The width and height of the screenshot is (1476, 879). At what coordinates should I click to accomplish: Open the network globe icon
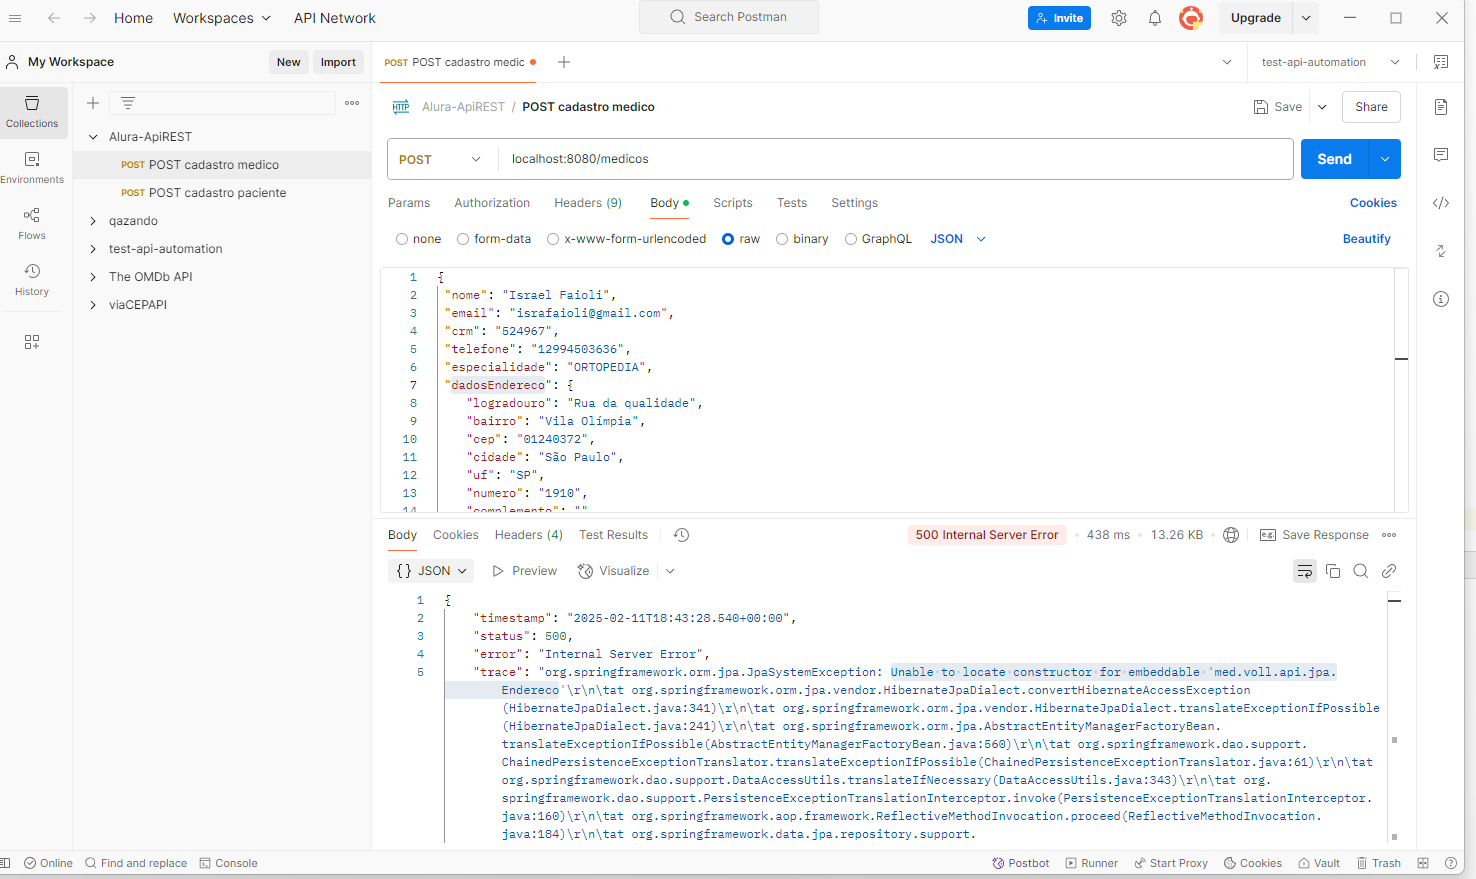click(1231, 535)
